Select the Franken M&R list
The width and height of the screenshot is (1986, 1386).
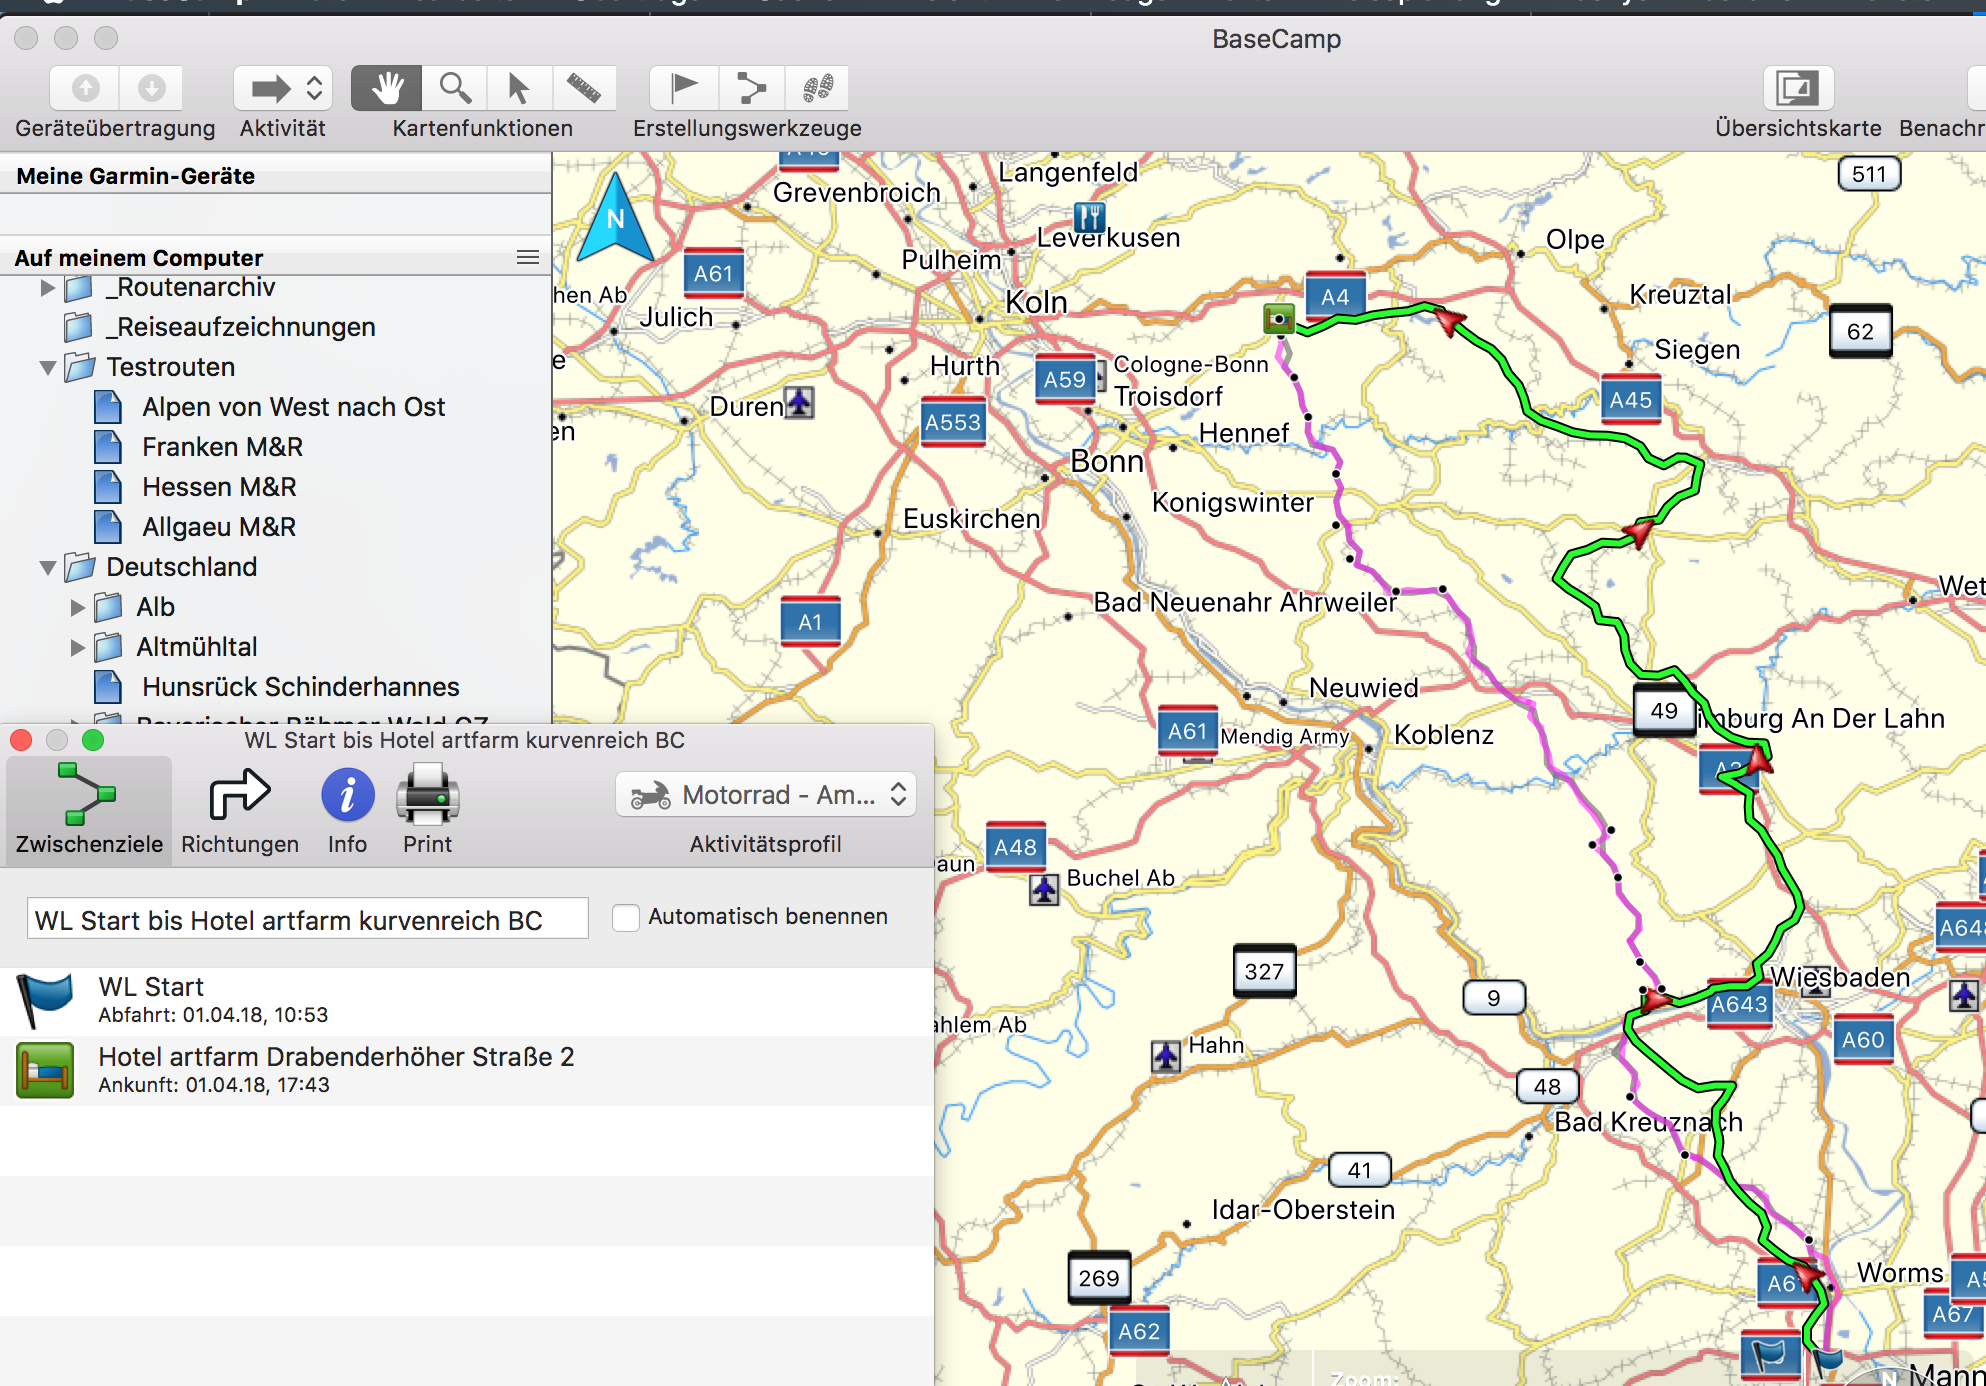point(222,447)
